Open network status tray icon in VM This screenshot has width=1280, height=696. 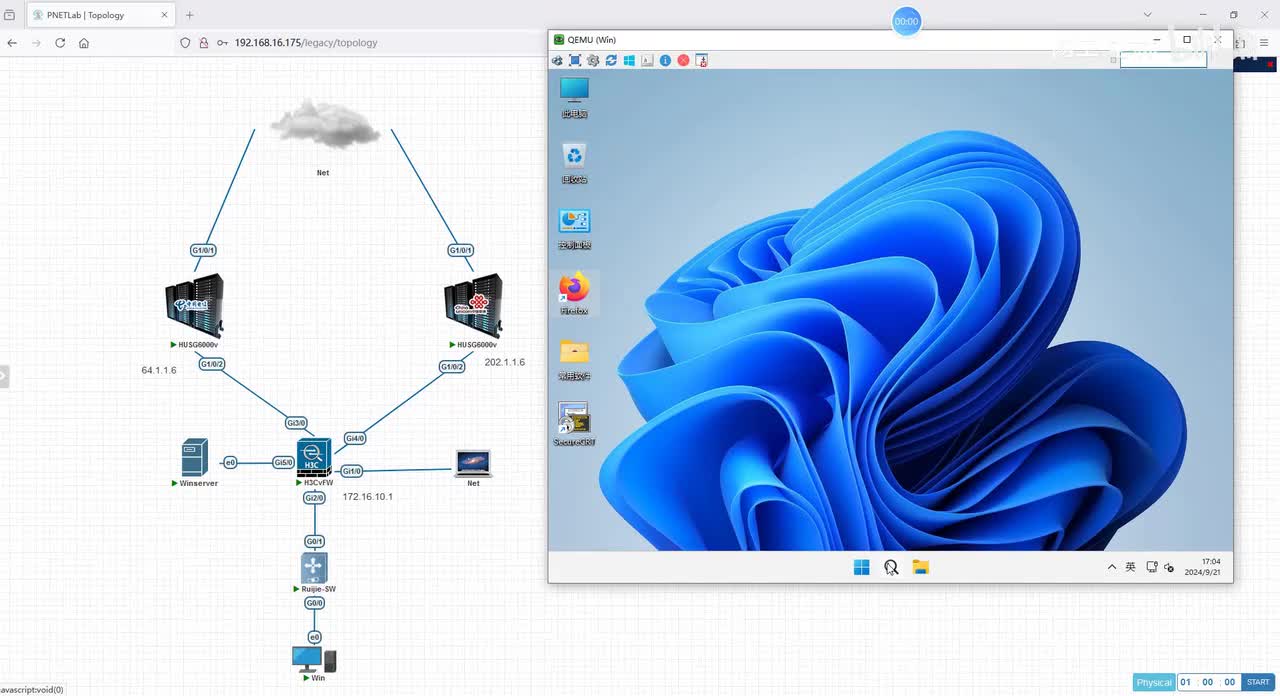1152,567
